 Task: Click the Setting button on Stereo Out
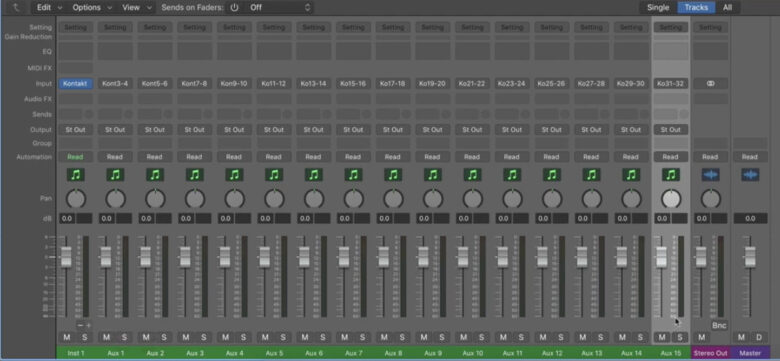pyautogui.click(x=710, y=27)
